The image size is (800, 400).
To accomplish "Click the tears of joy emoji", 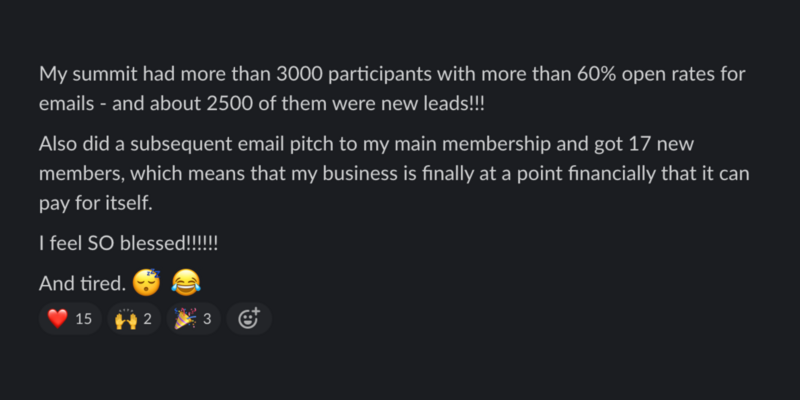I will pos(186,283).
